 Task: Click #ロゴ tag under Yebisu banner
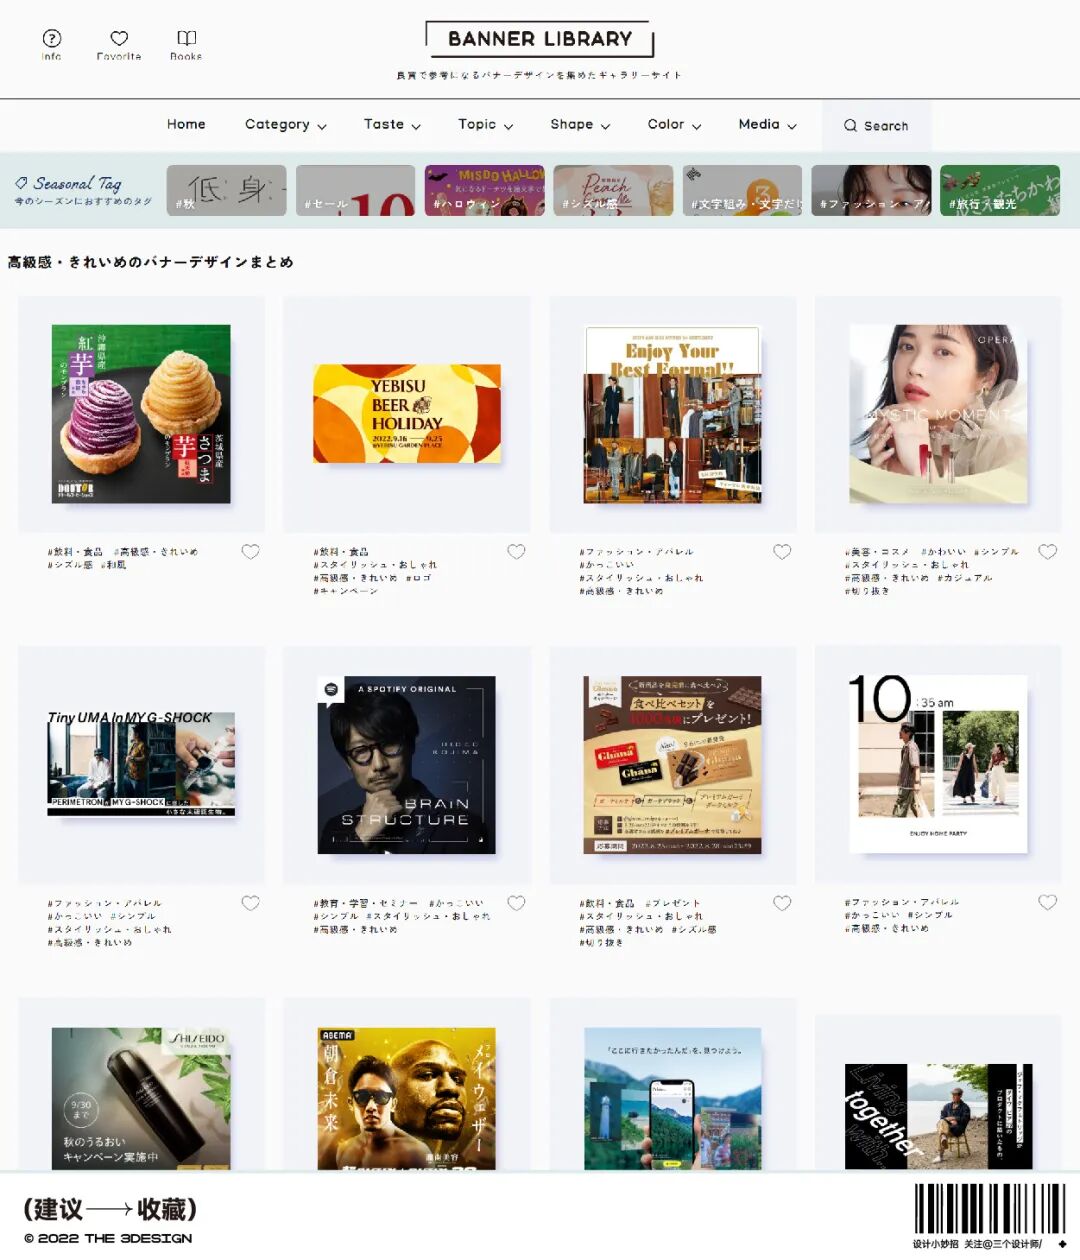point(418,578)
